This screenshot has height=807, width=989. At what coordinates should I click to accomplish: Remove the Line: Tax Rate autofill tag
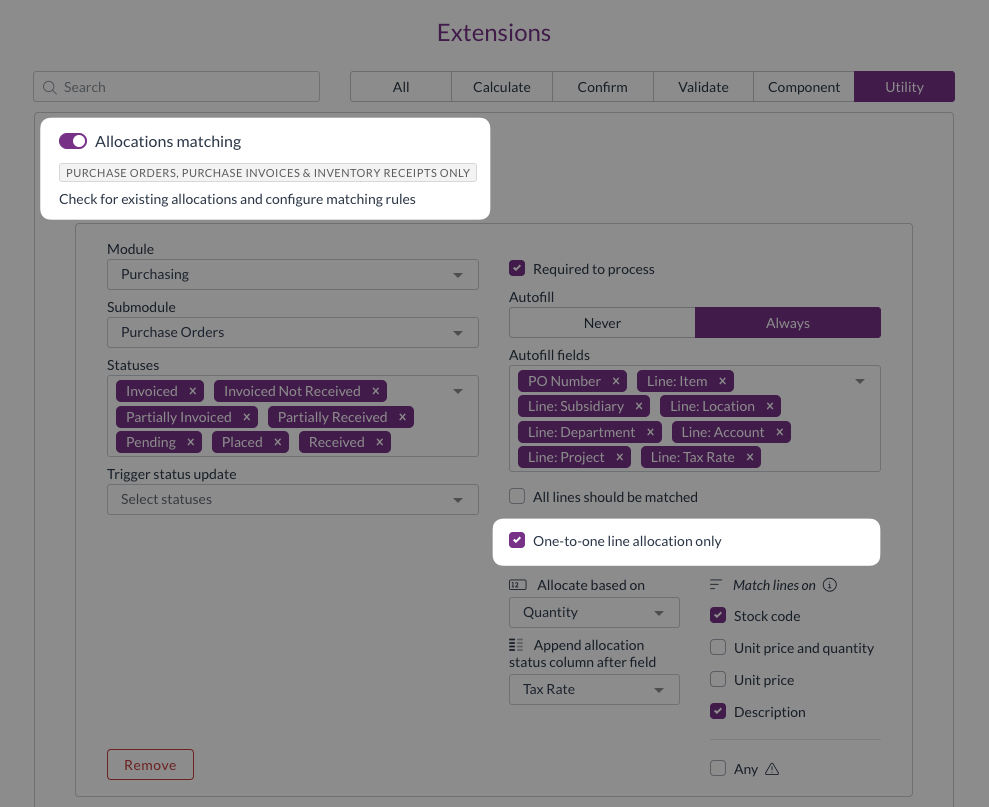click(x=749, y=457)
